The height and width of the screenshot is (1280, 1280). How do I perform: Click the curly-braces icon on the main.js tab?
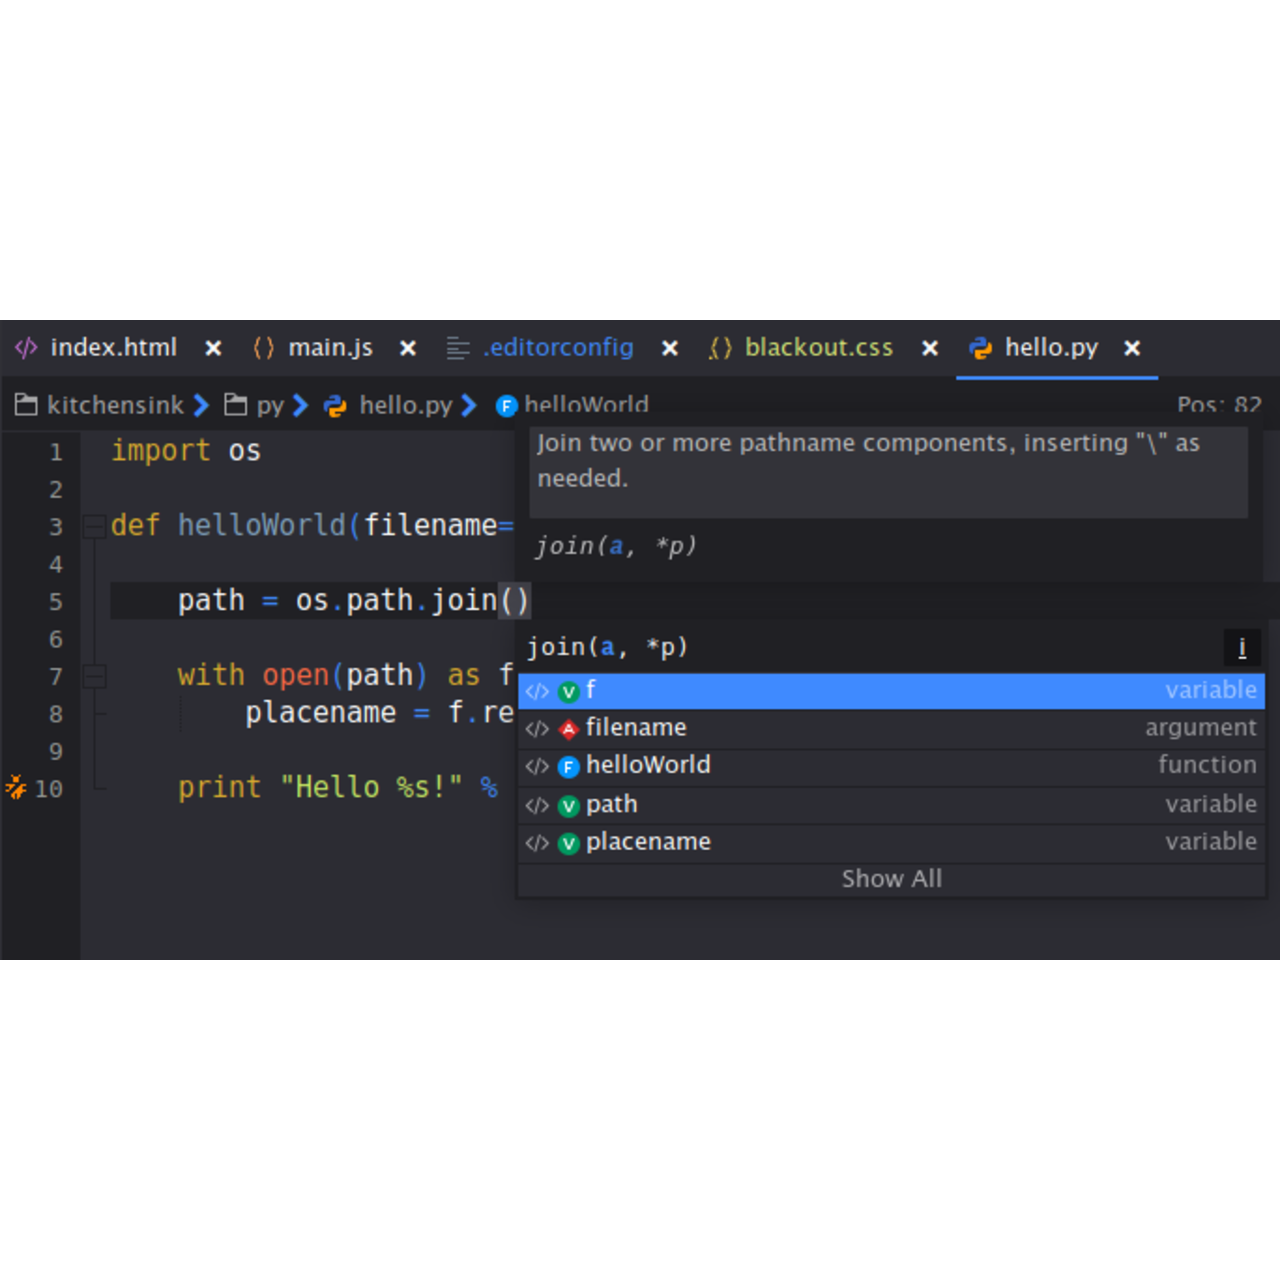point(263,348)
